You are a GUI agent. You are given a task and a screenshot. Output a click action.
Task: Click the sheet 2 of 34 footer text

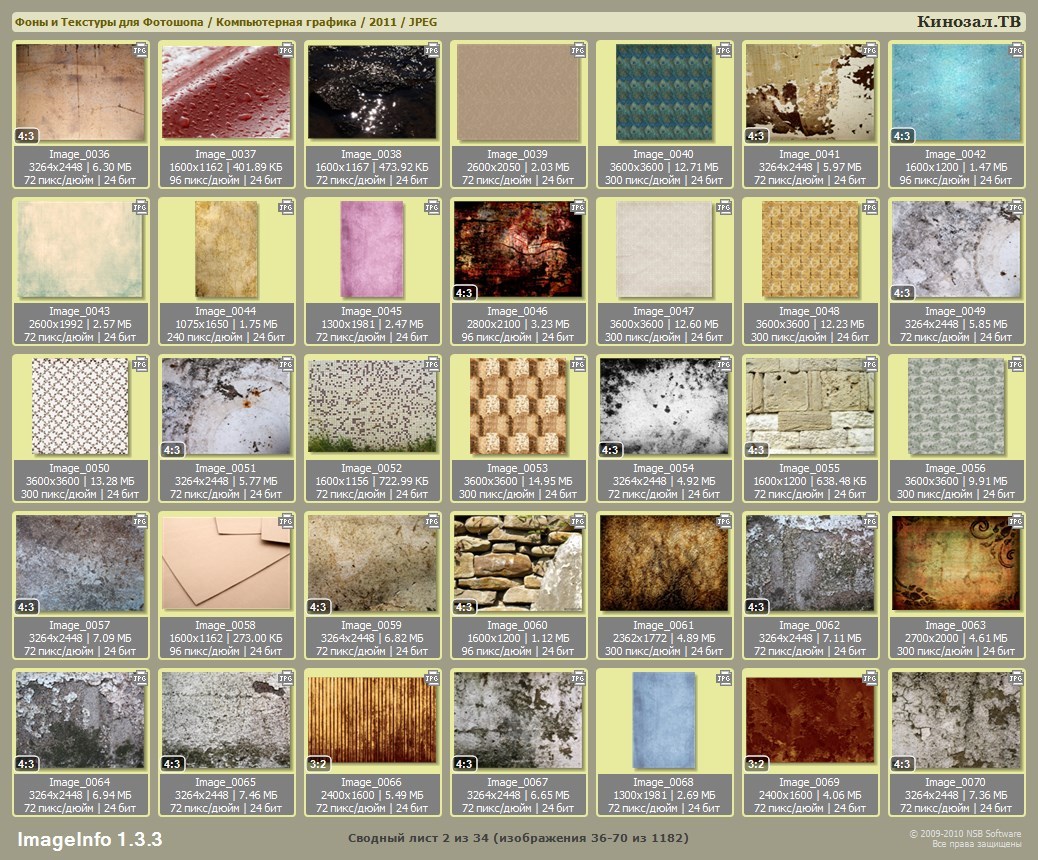coord(518,838)
